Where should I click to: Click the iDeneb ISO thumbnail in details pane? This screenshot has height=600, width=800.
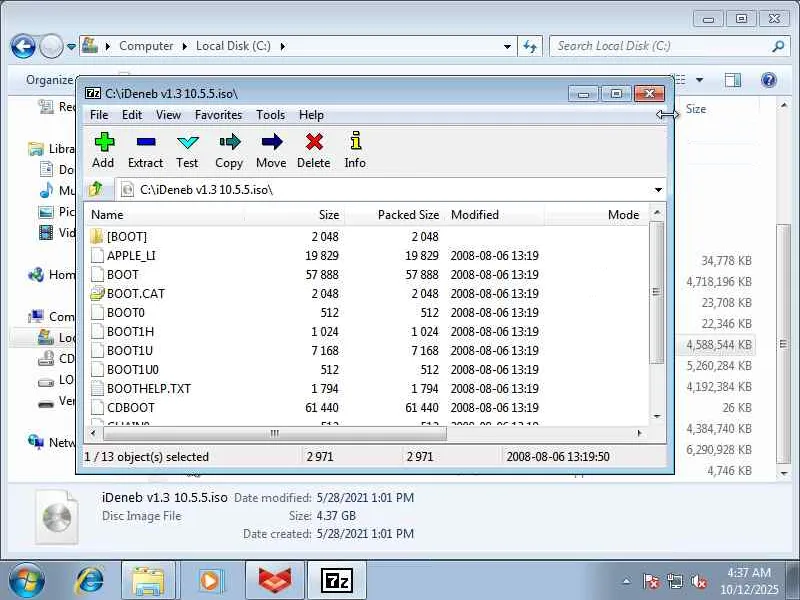tap(57, 516)
